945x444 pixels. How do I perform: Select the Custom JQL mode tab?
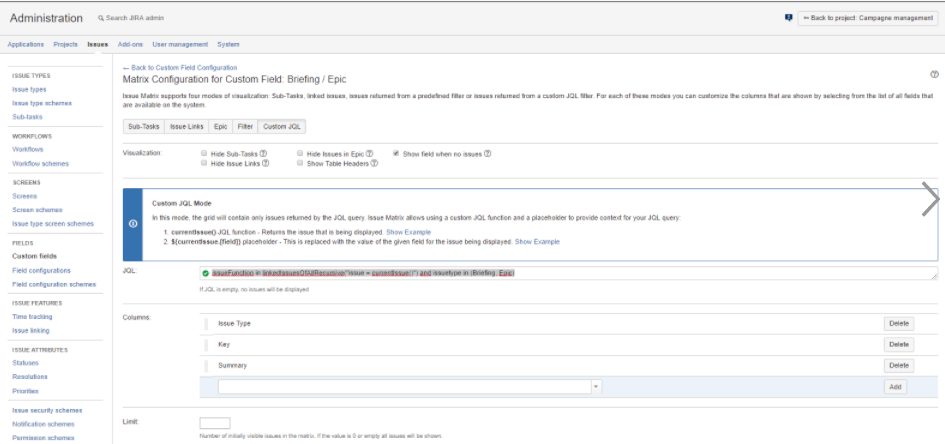pyautogui.click(x=282, y=127)
